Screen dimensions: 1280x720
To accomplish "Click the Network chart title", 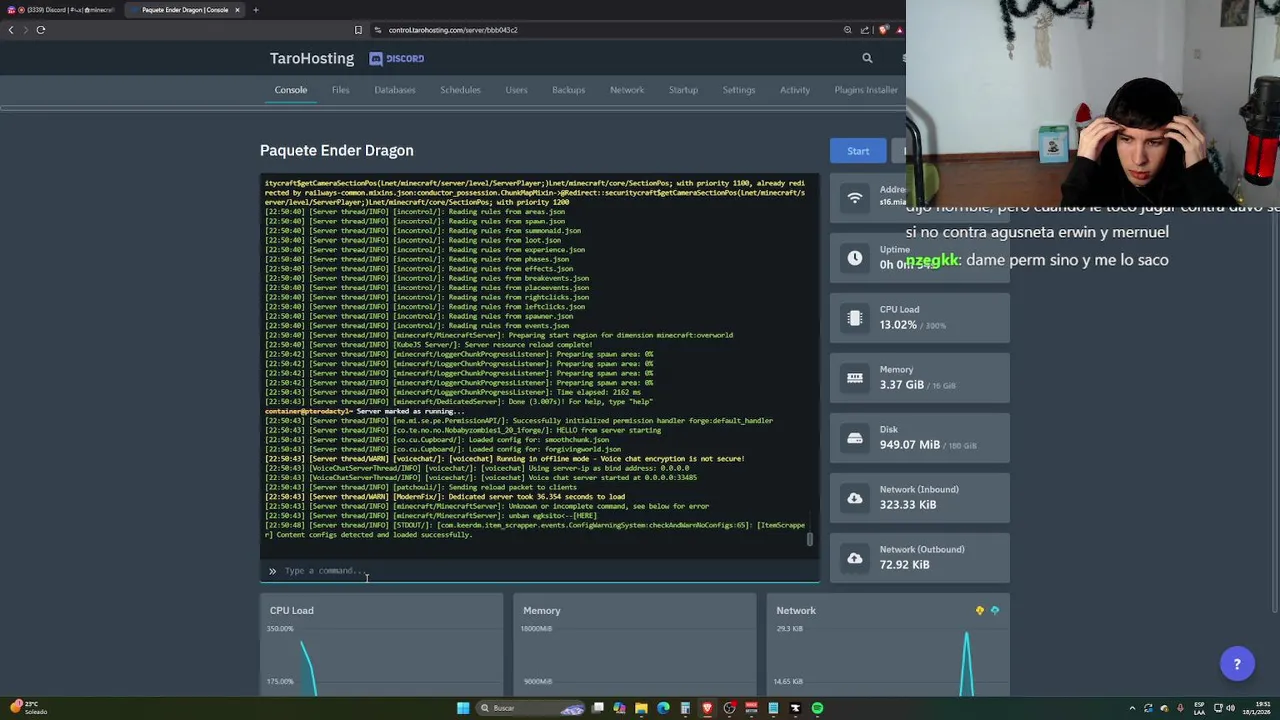I will [x=796, y=610].
